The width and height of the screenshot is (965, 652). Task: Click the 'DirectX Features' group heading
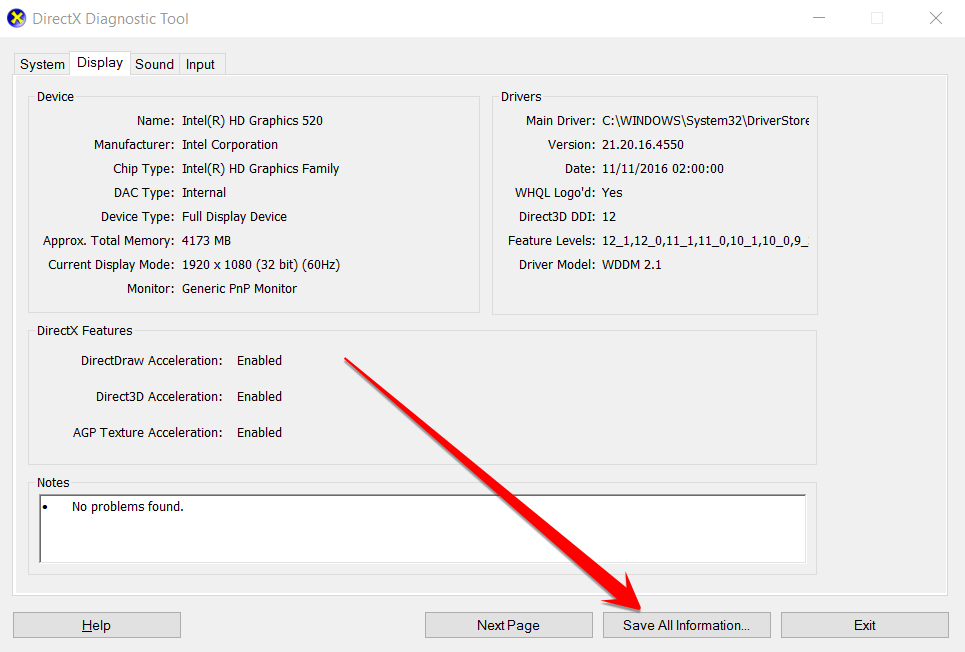(x=84, y=331)
